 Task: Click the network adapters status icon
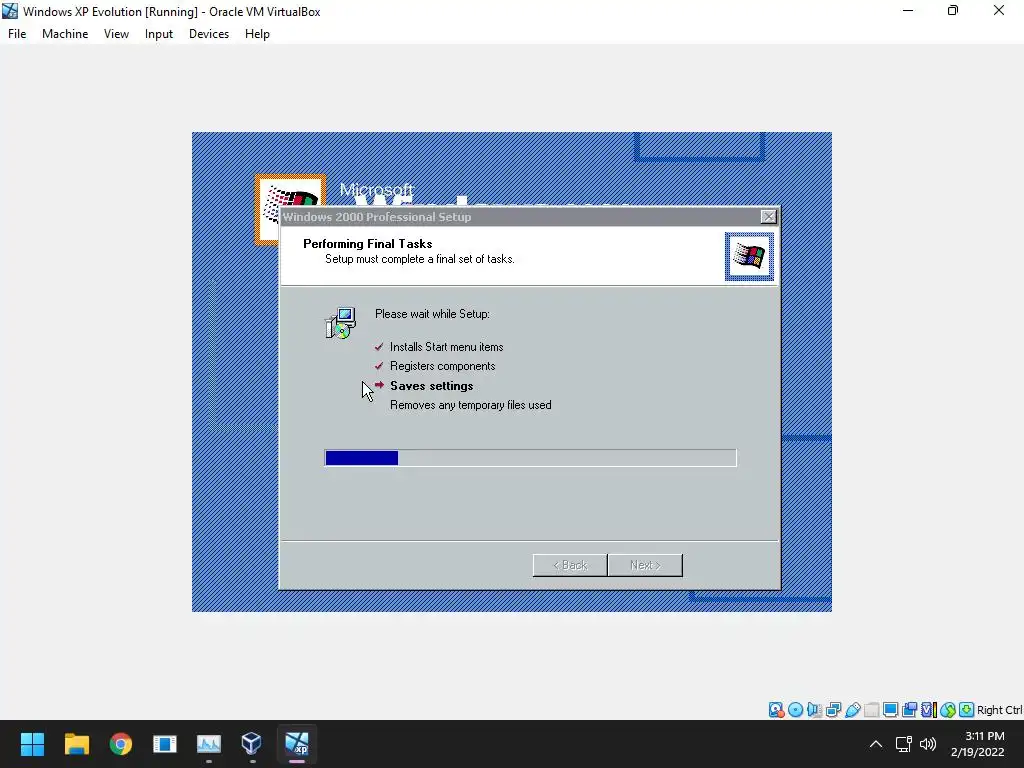coord(833,710)
